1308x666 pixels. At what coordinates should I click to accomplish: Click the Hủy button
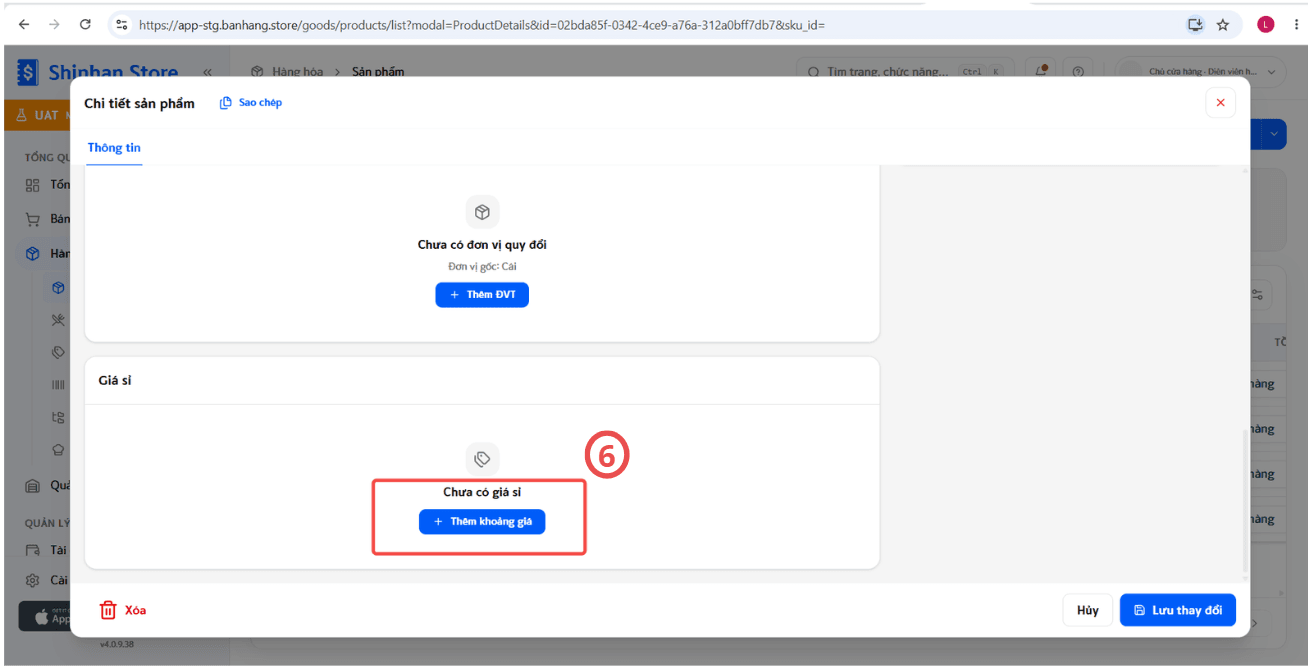(x=1087, y=610)
